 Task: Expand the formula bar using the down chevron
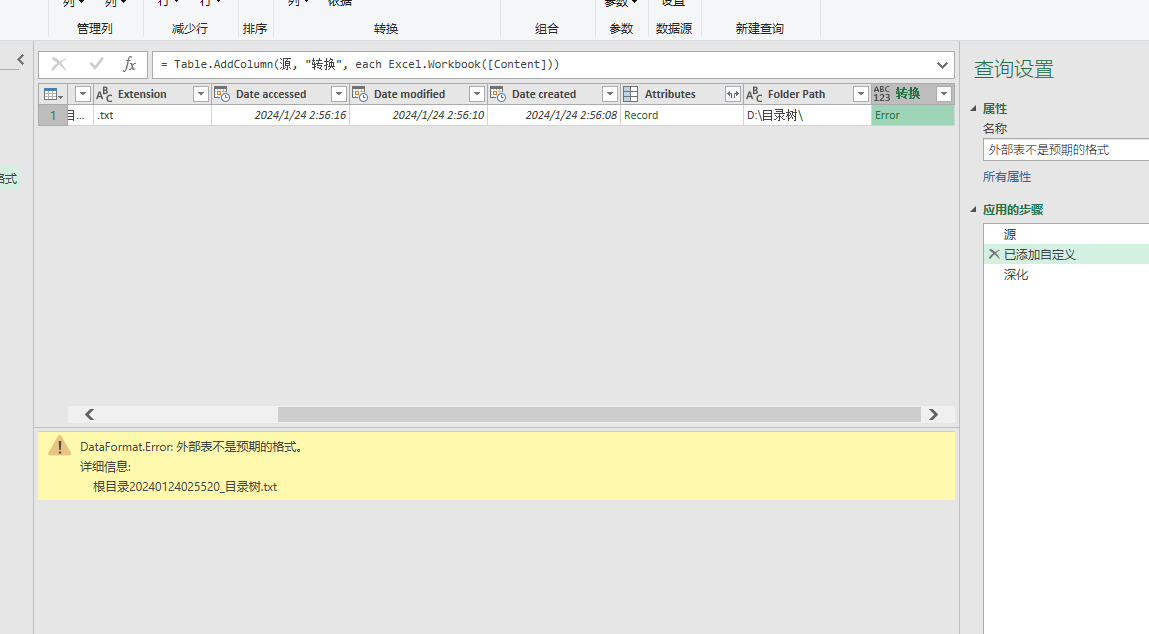click(x=941, y=64)
